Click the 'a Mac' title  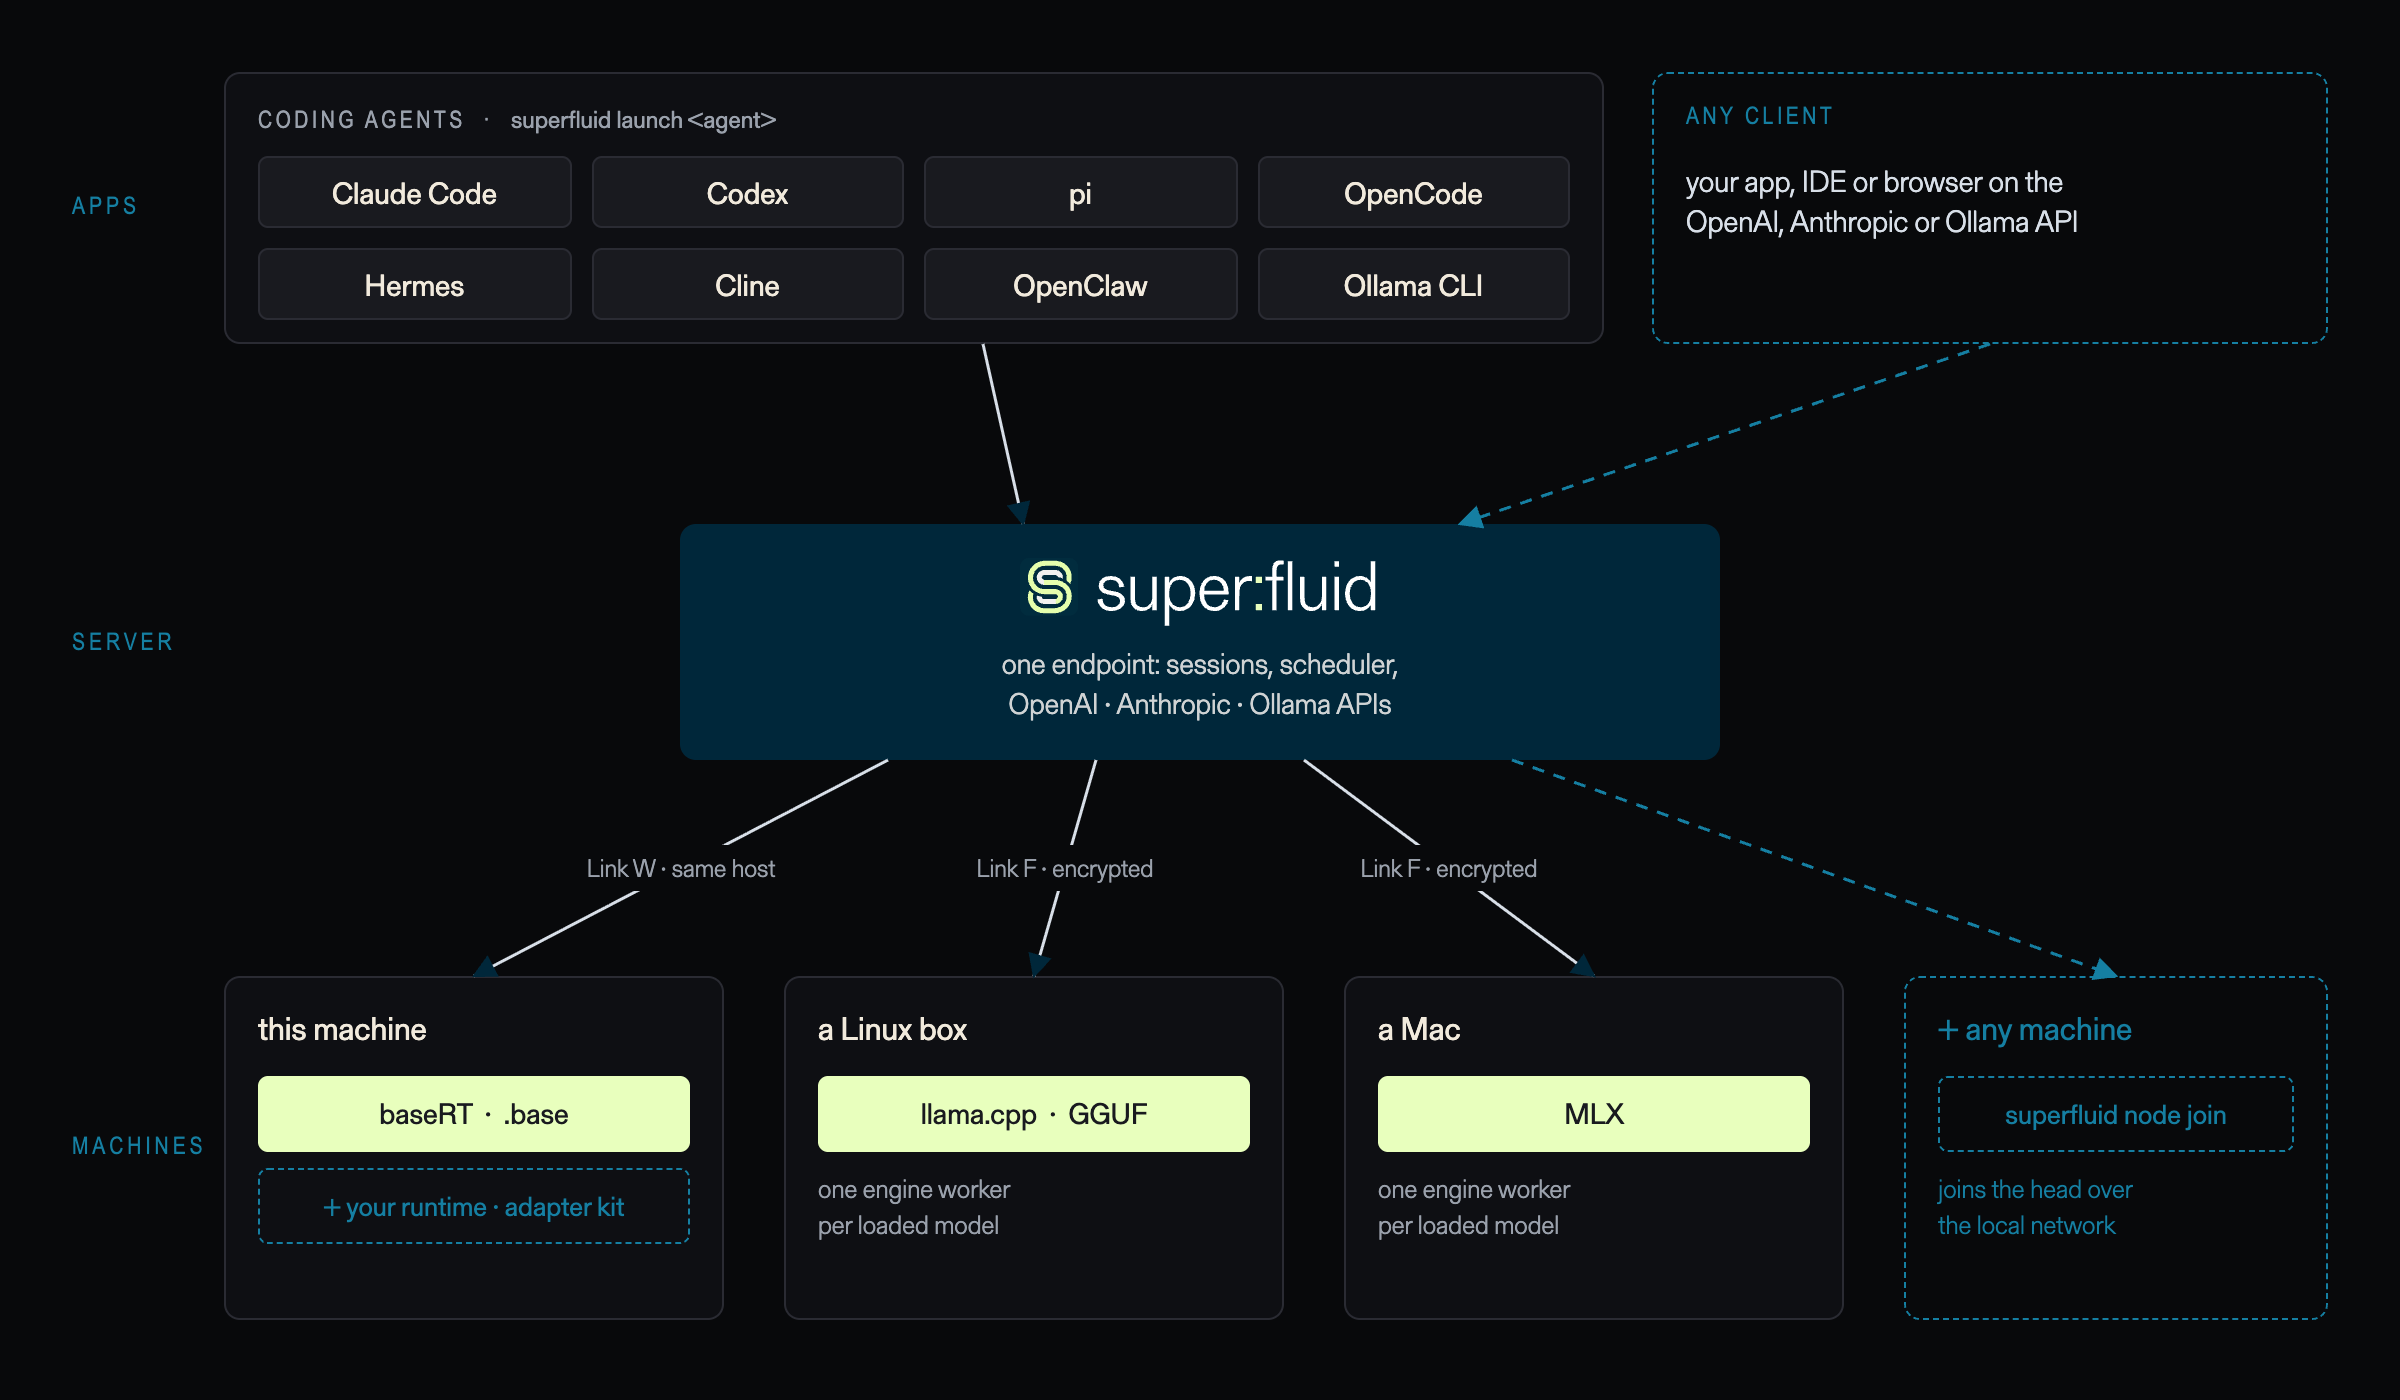click(x=1419, y=1029)
